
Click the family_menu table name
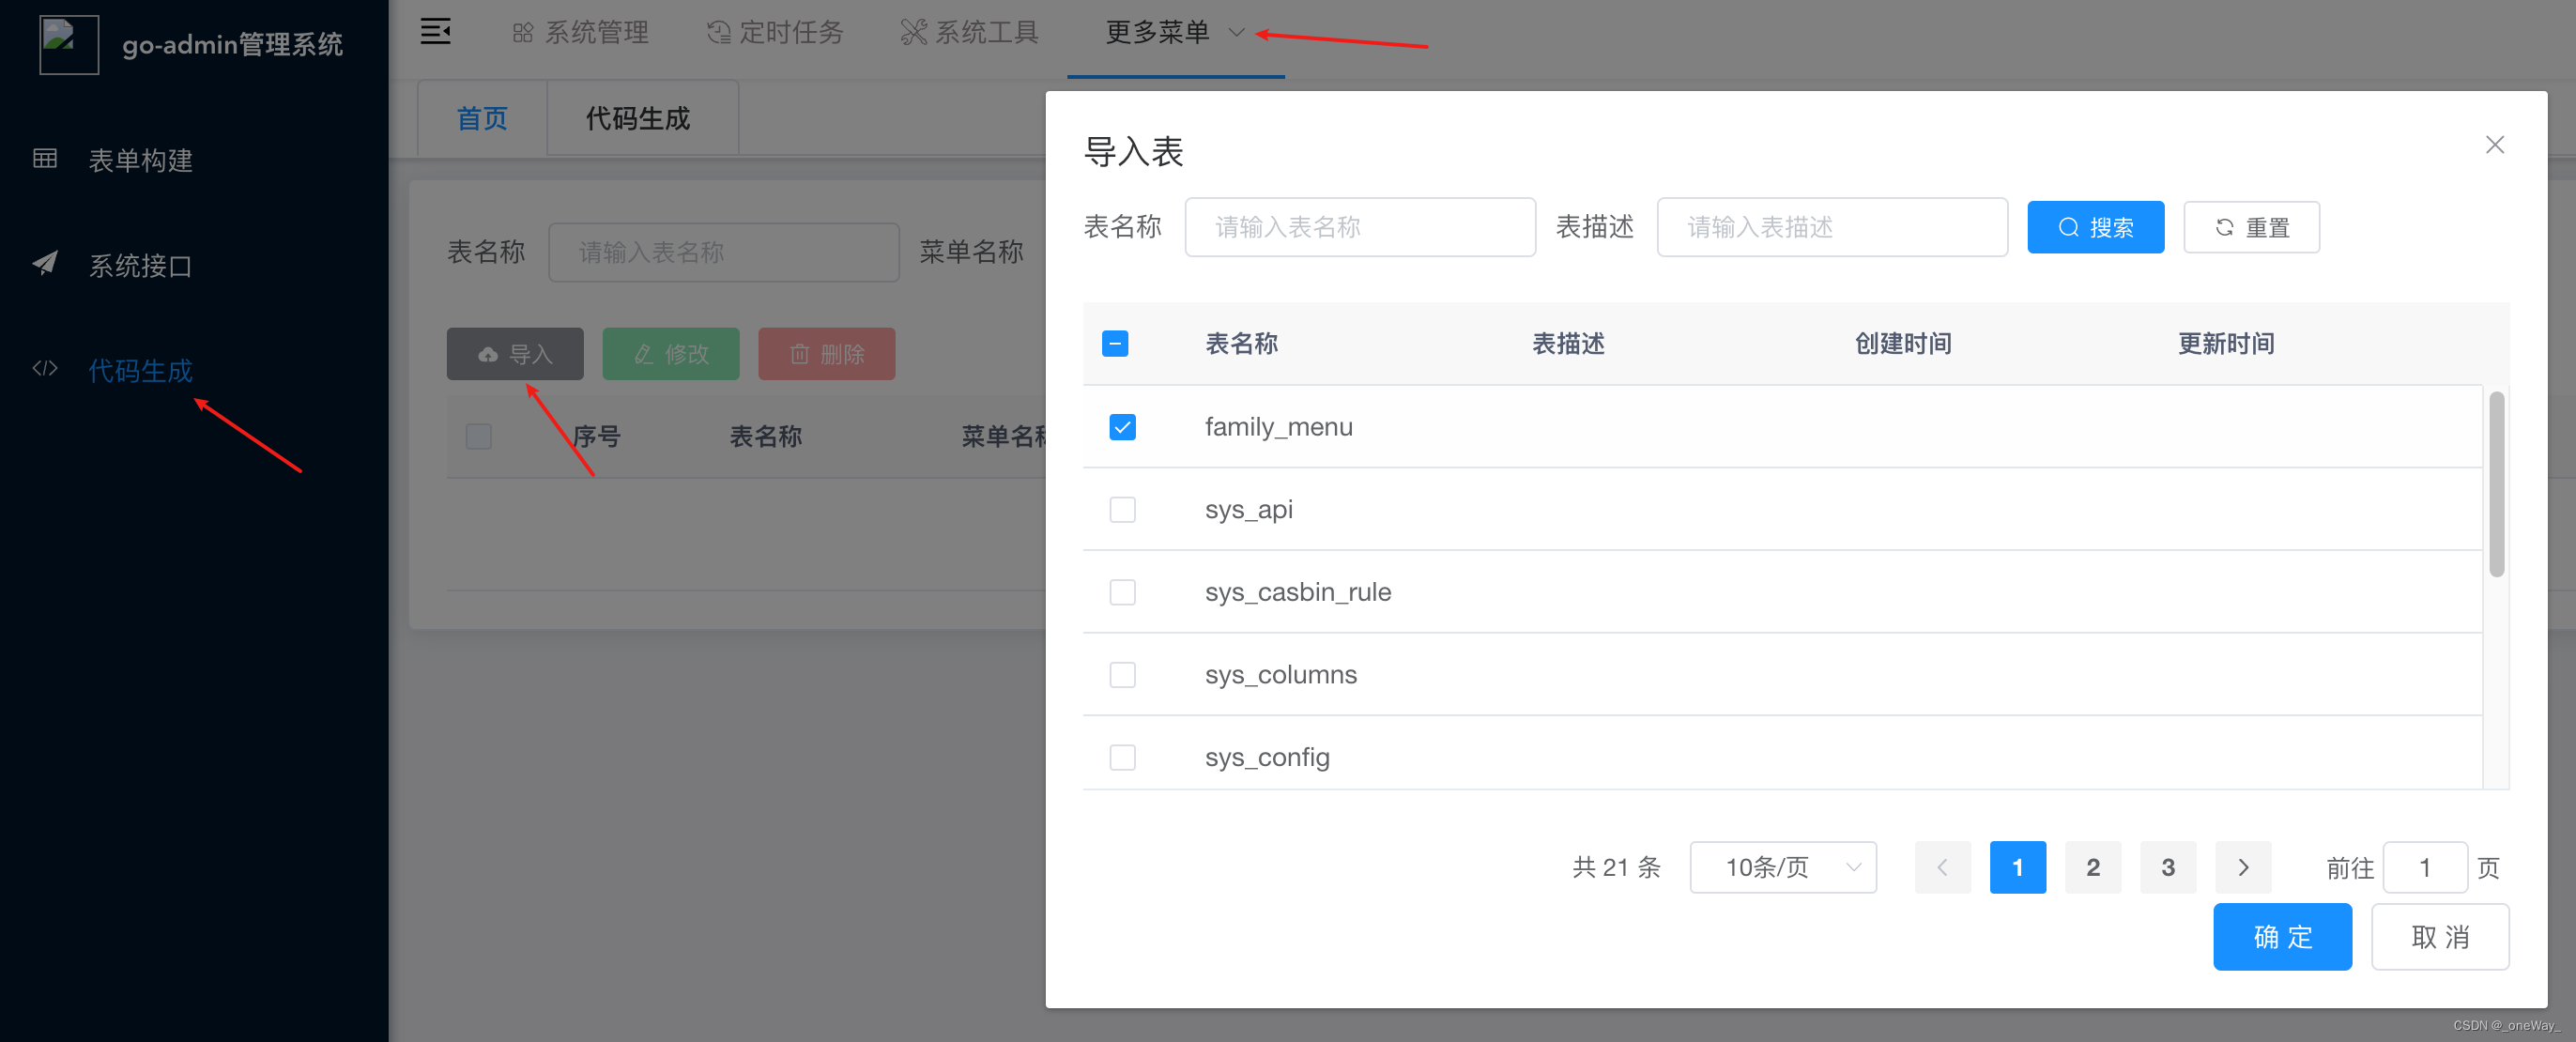[x=1278, y=427]
